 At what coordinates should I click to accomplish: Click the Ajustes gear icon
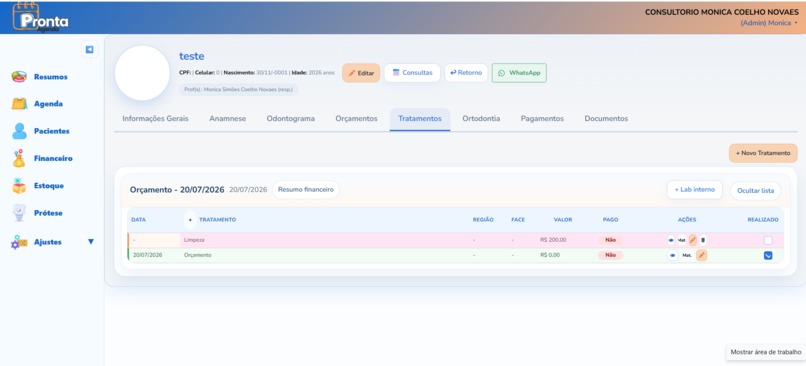coord(19,242)
